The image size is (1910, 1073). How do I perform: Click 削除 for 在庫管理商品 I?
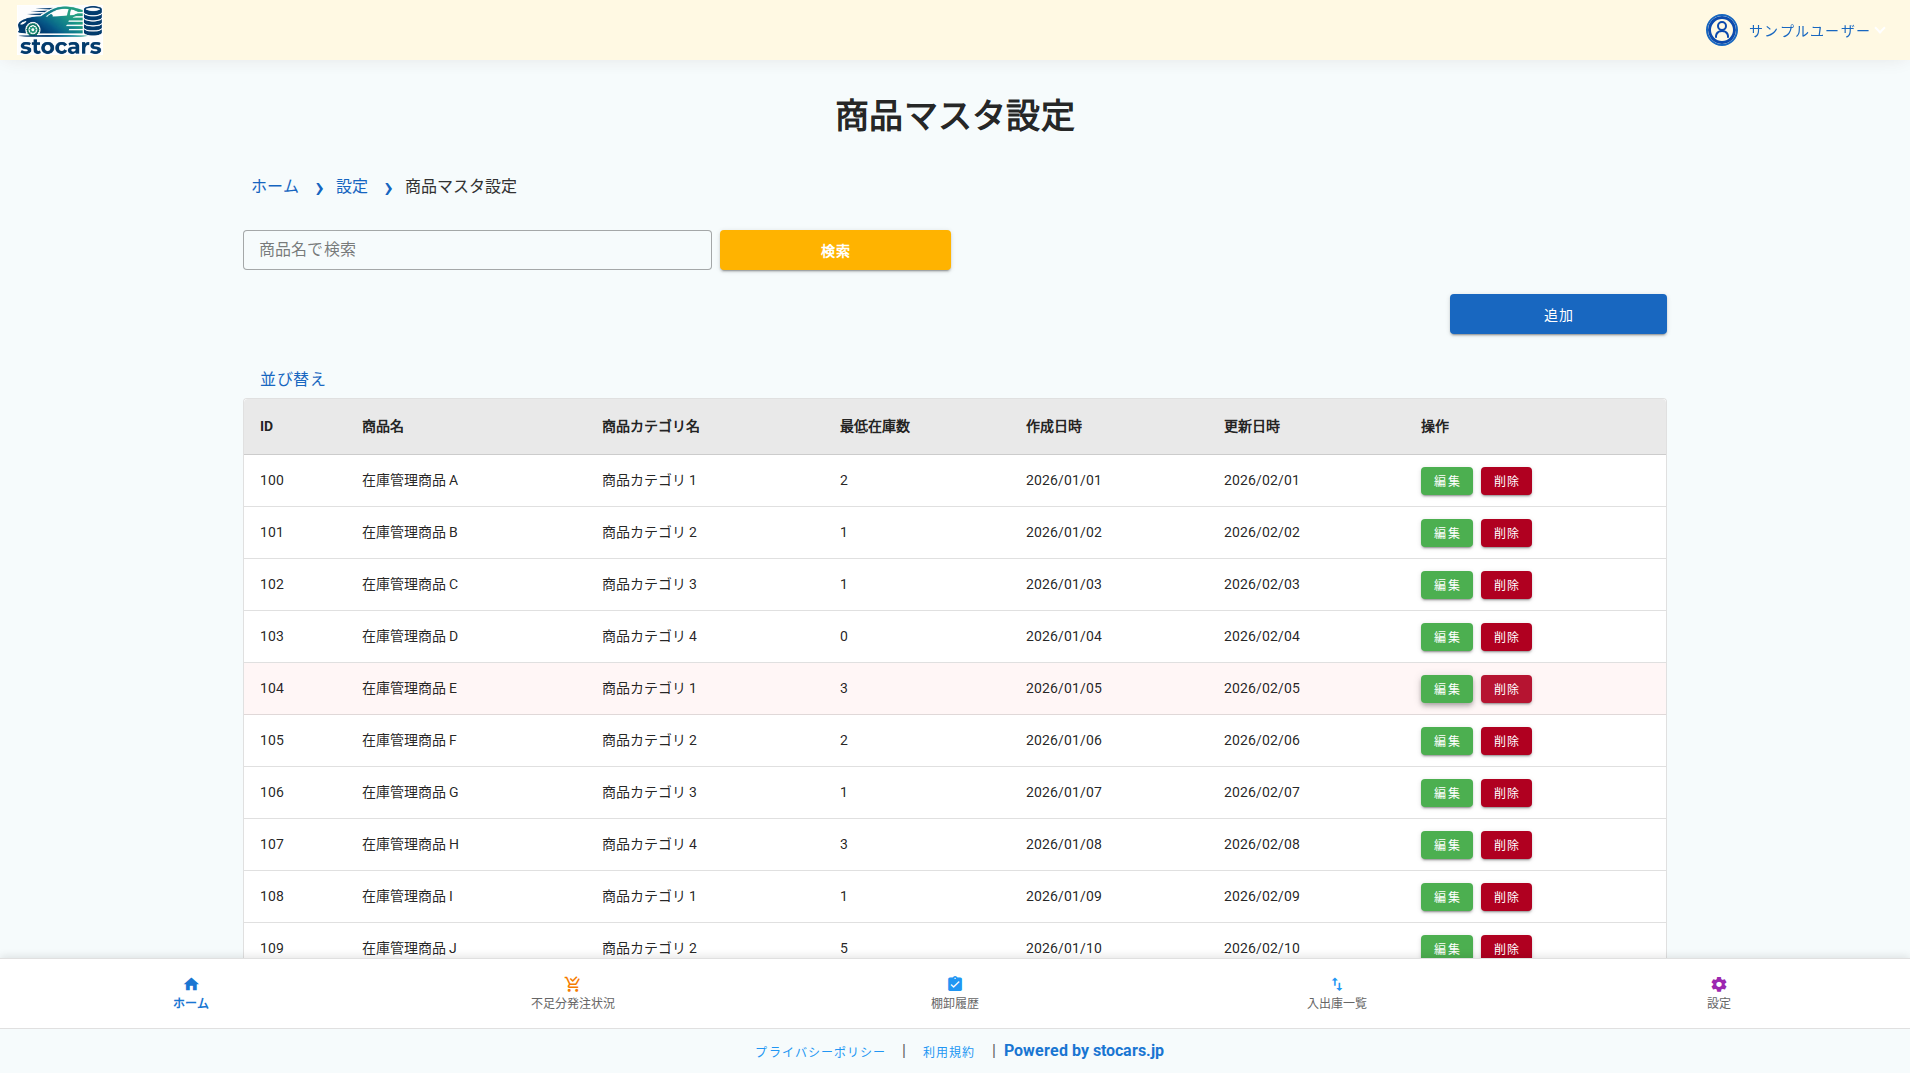click(1506, 897)
